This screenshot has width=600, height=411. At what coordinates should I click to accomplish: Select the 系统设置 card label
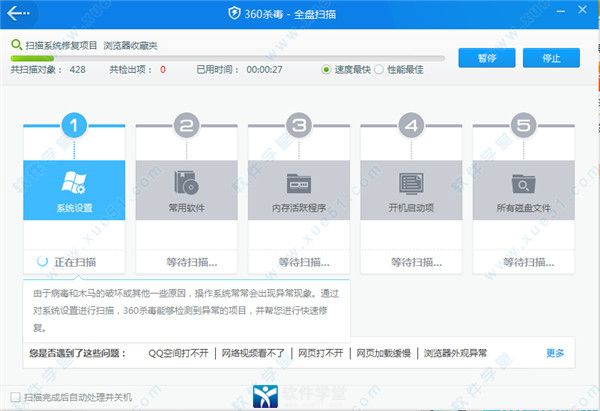[74, 208]
